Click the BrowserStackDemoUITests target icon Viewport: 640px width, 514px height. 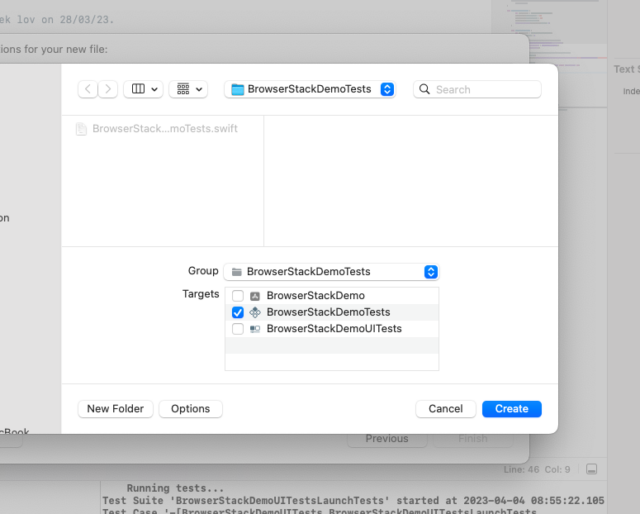pyautogui.click(x=255, y=329)
